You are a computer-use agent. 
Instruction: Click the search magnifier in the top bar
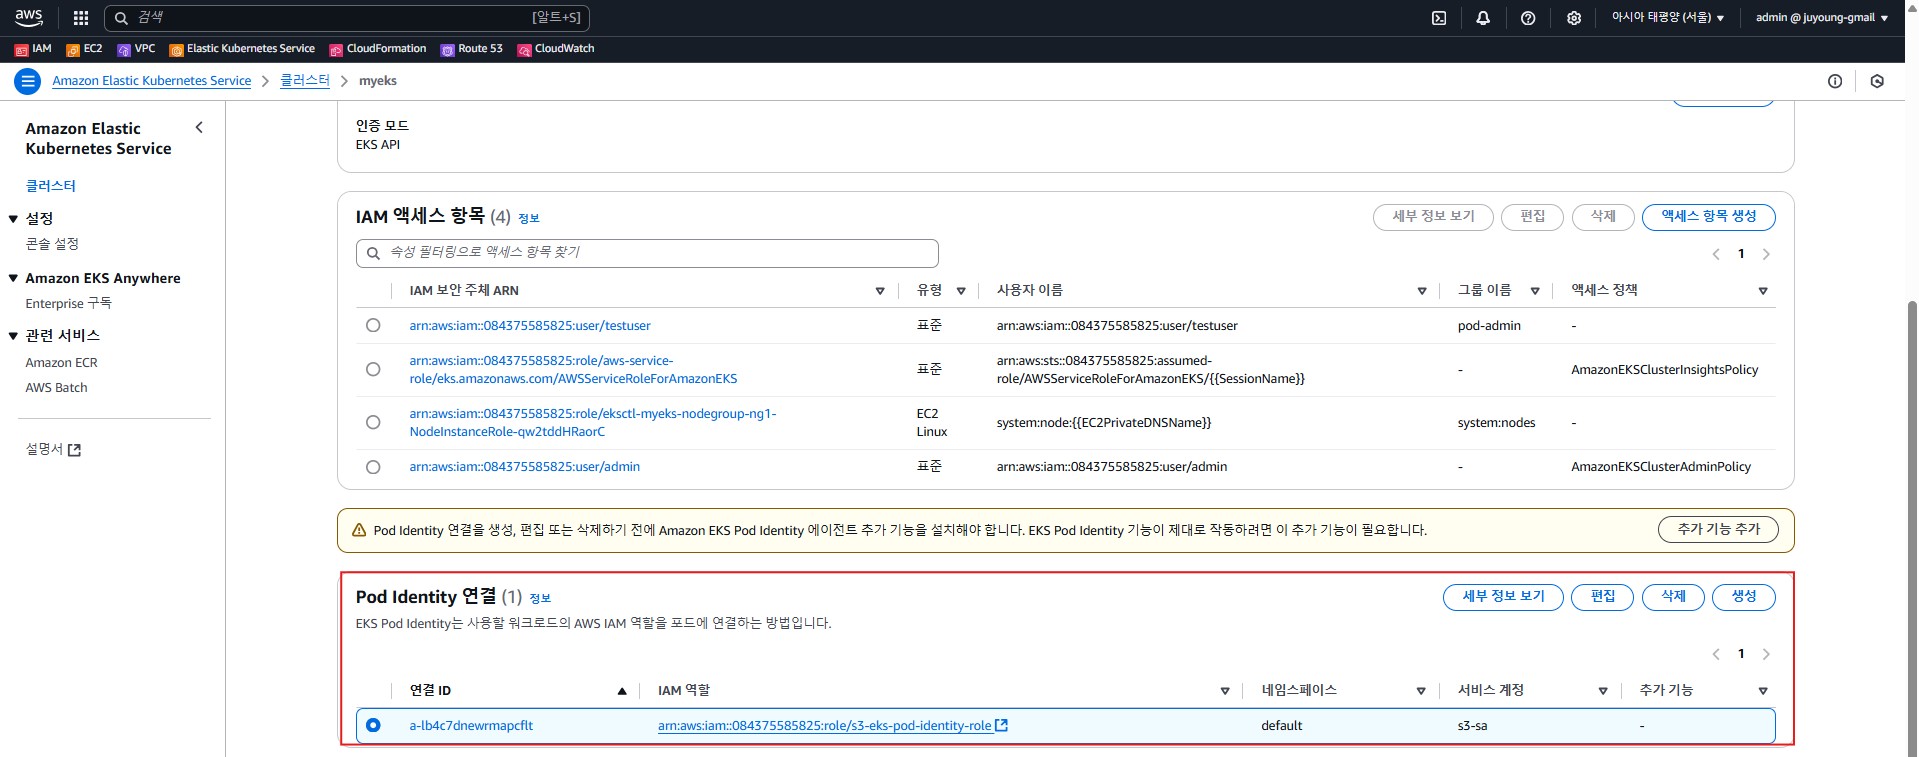tap(121, 18)
